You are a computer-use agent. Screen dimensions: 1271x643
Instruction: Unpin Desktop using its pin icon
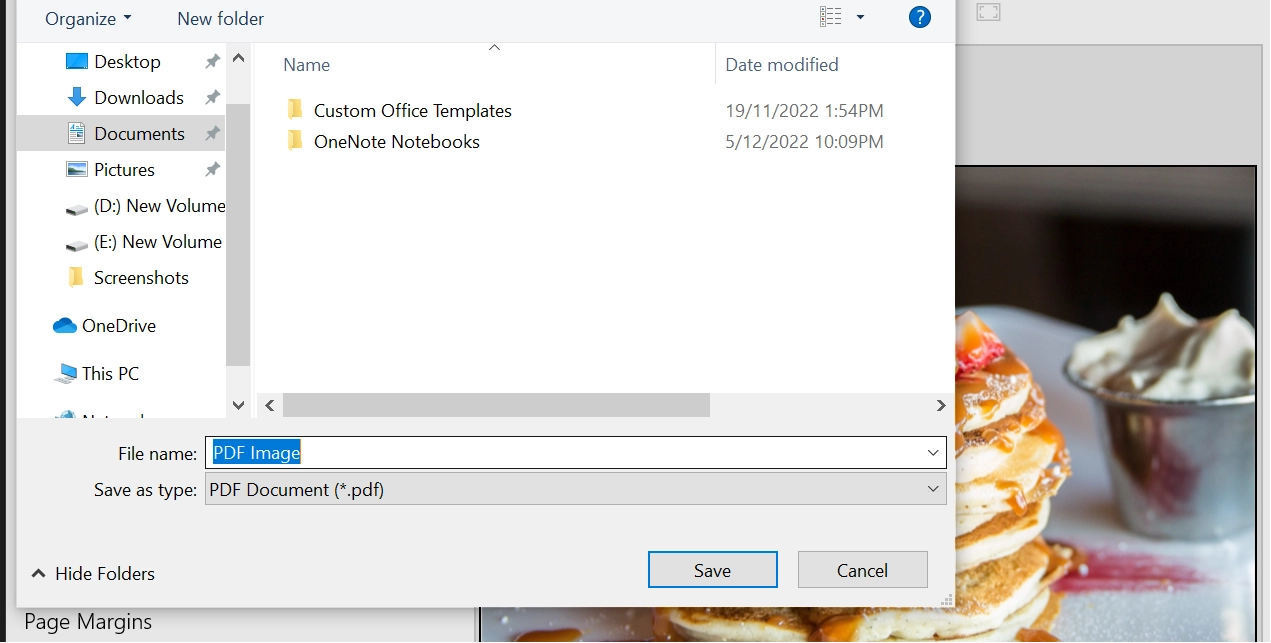click(x=212, y=61)
